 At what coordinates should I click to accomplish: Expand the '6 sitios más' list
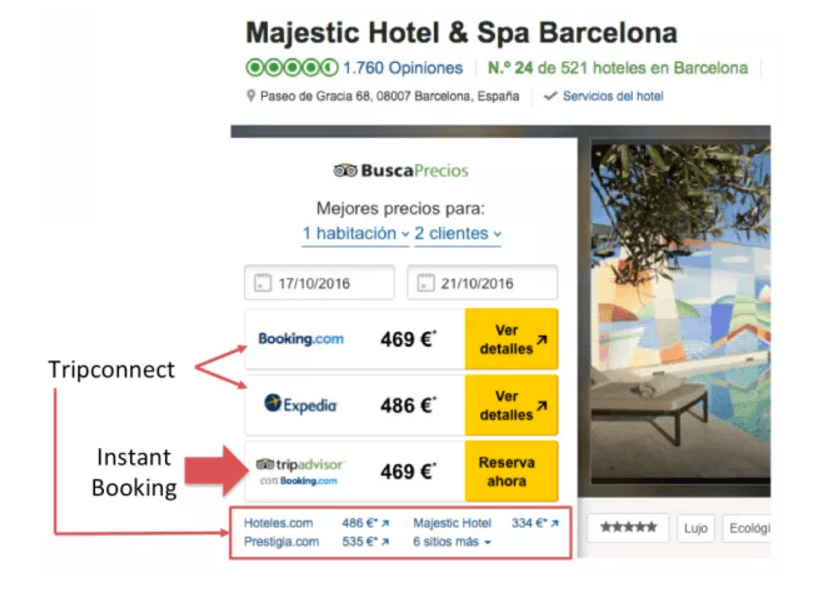(x=452, y=542)
